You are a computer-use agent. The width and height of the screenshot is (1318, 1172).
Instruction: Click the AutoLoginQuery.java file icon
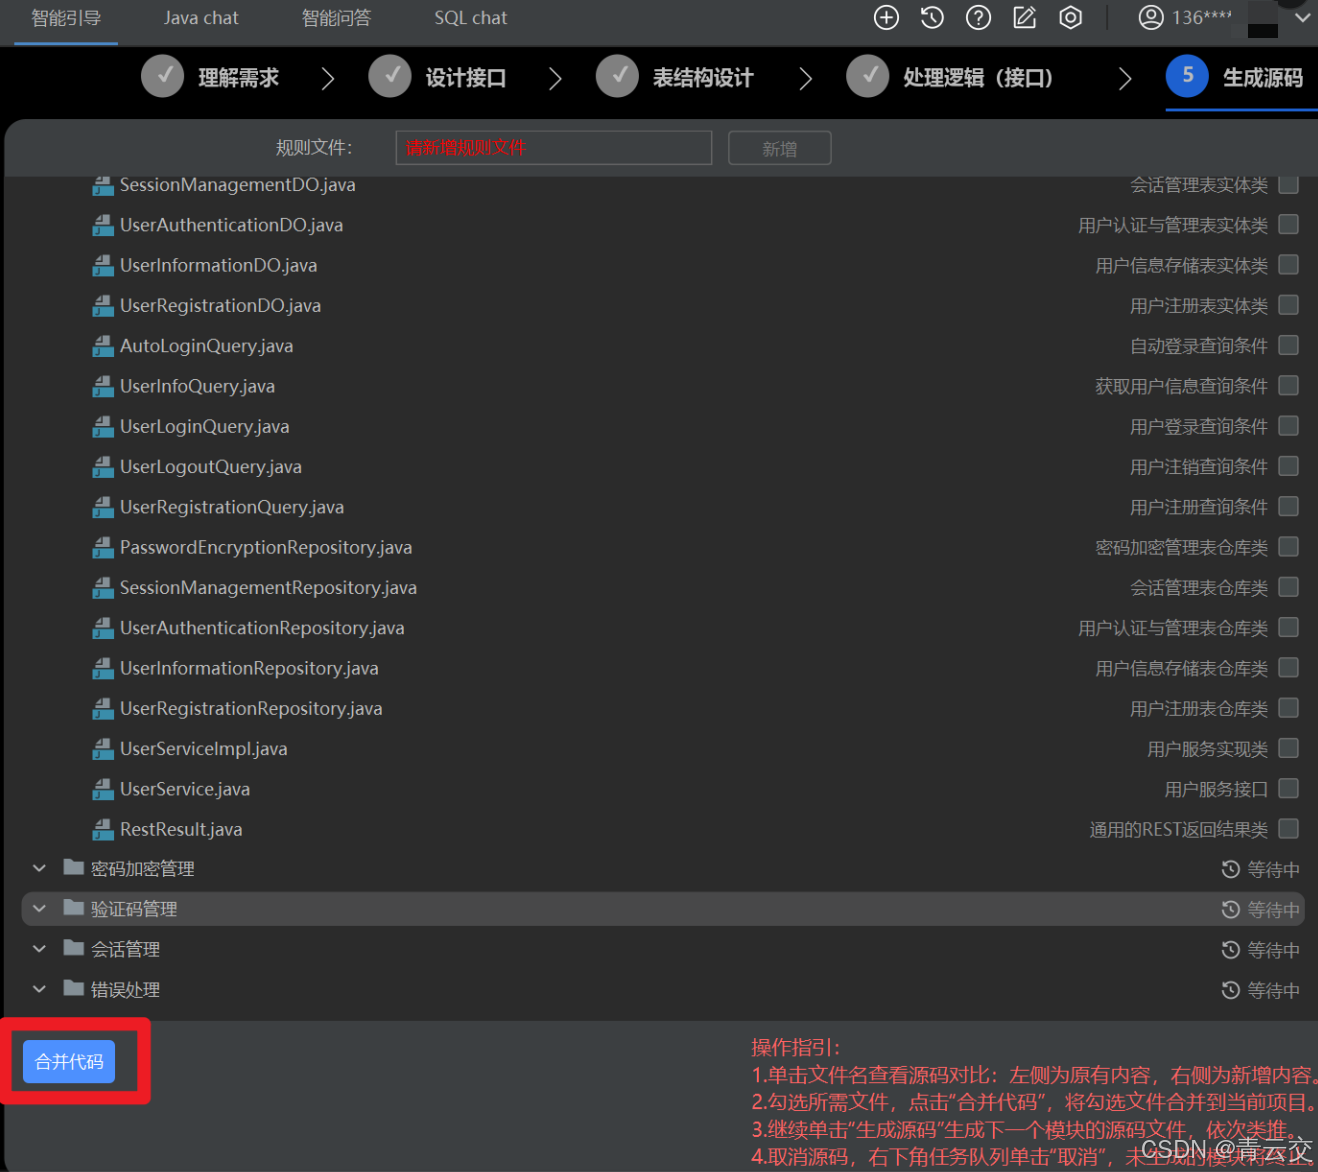tap(103, 346)
